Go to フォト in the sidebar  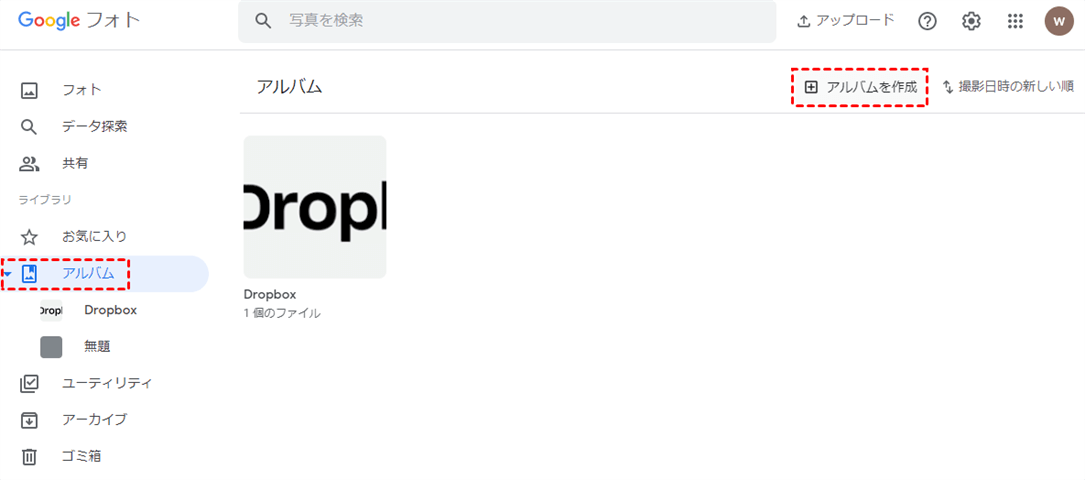click(x=82, y=90)
